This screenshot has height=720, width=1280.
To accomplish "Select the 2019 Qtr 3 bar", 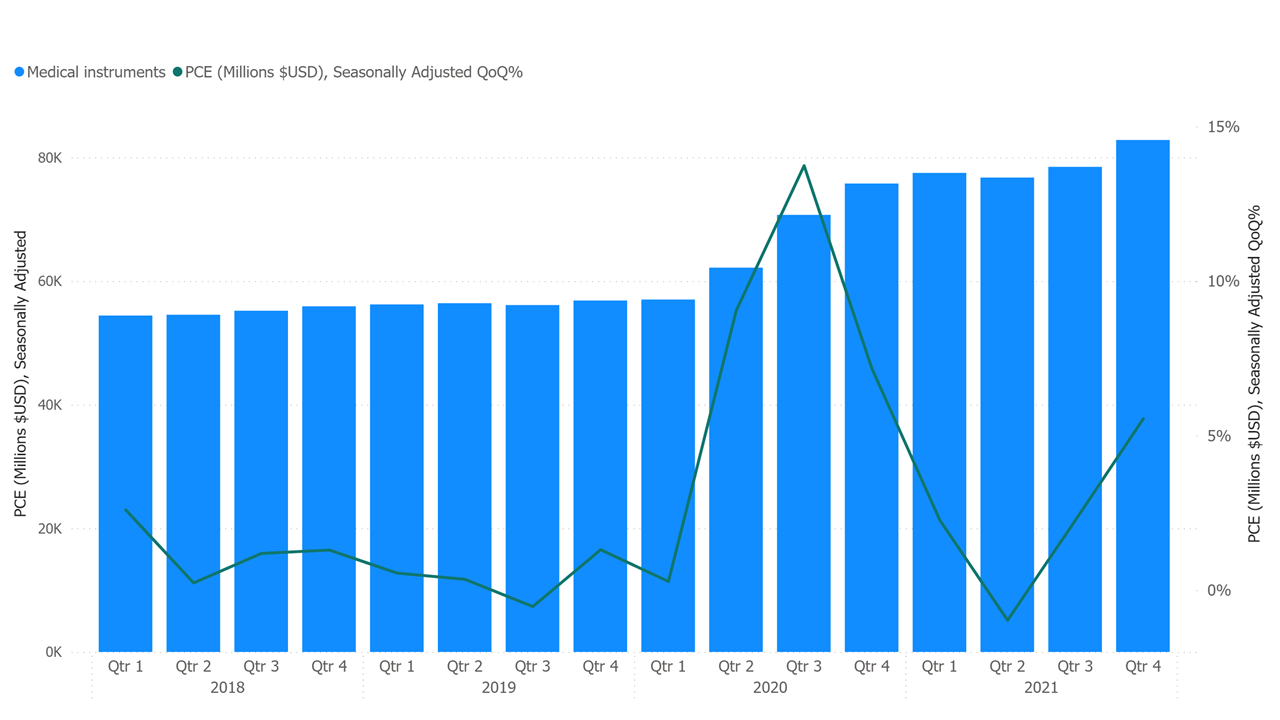I will click(532, 478).
